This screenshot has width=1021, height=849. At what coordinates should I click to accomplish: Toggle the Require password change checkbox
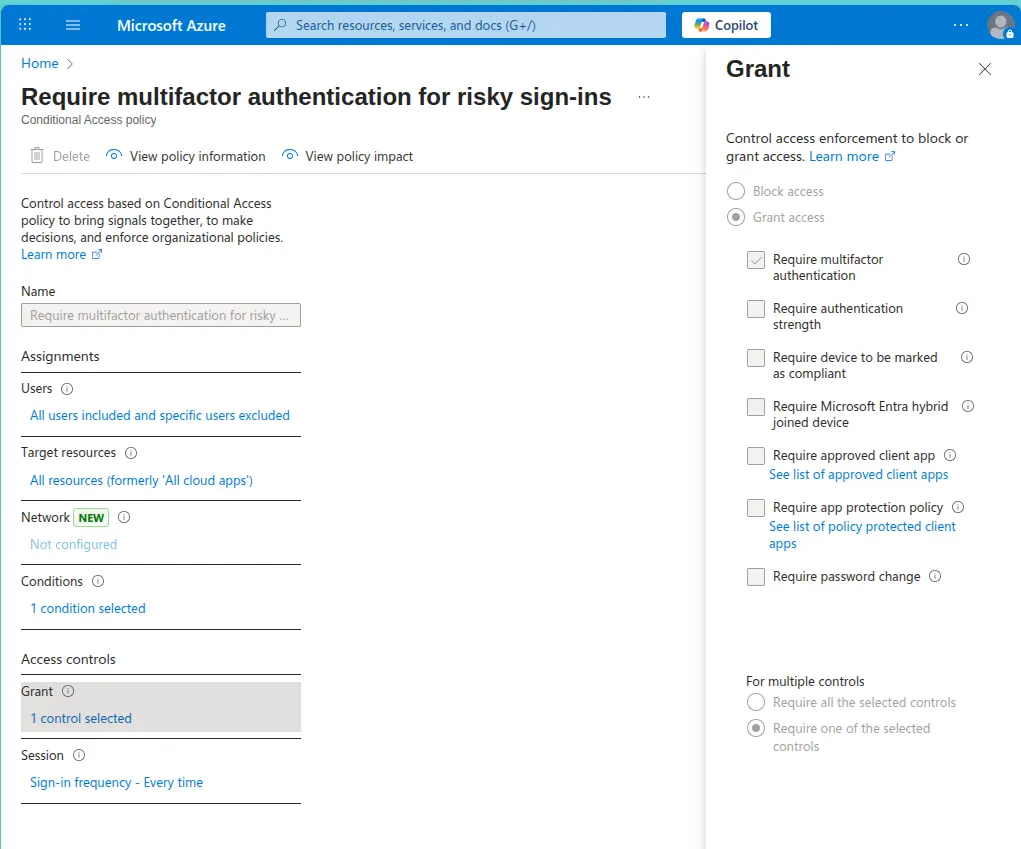click(x=756, y=577)
